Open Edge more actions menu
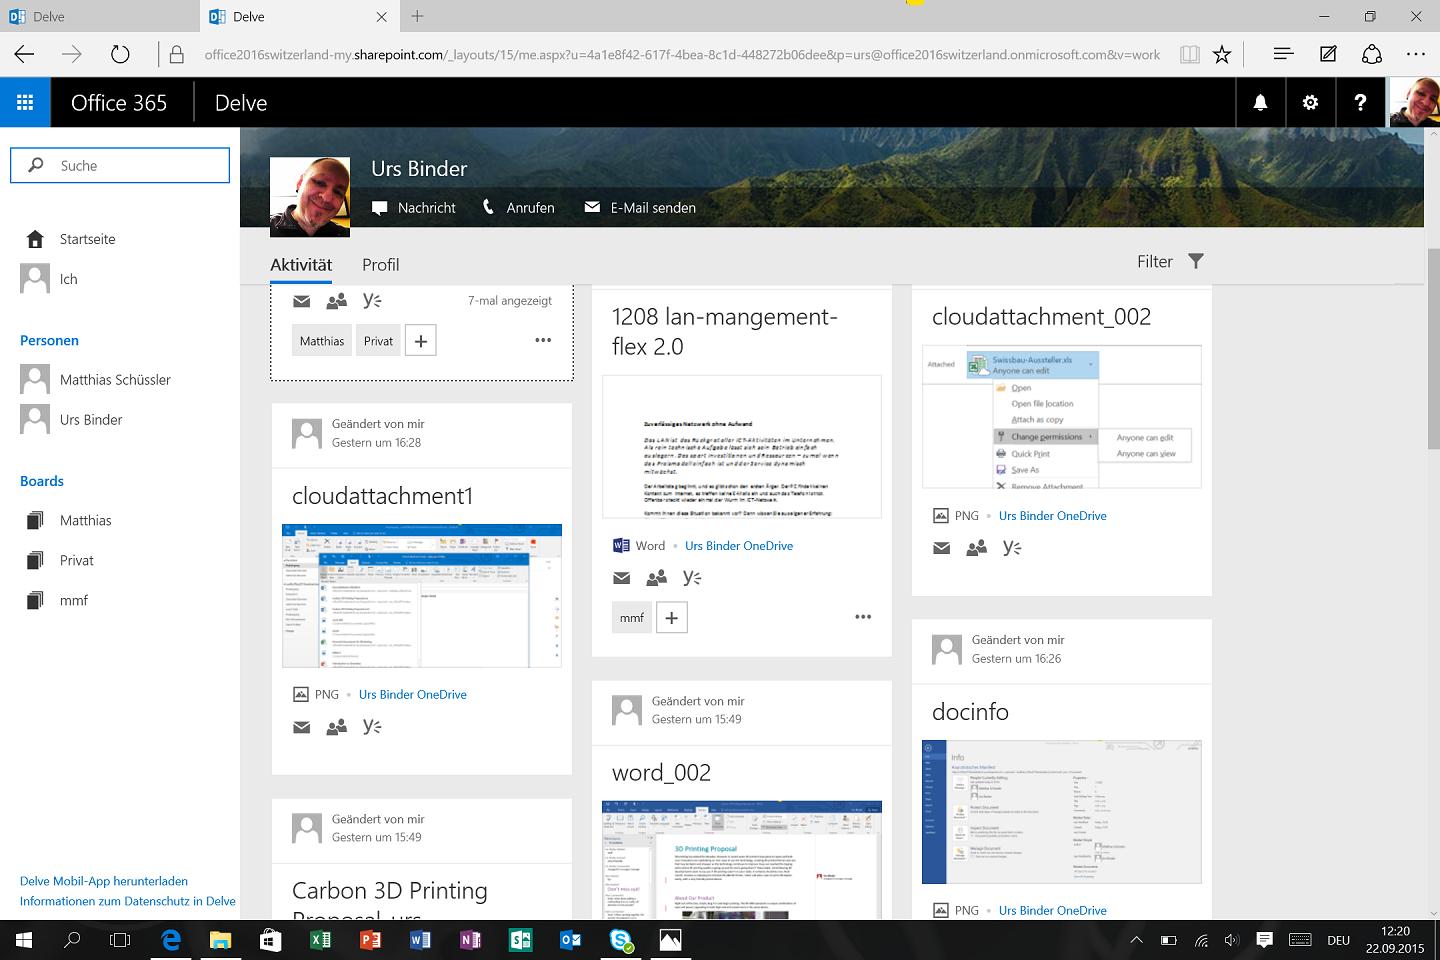Screen dimensions: 1440x960 point(1416,55)
